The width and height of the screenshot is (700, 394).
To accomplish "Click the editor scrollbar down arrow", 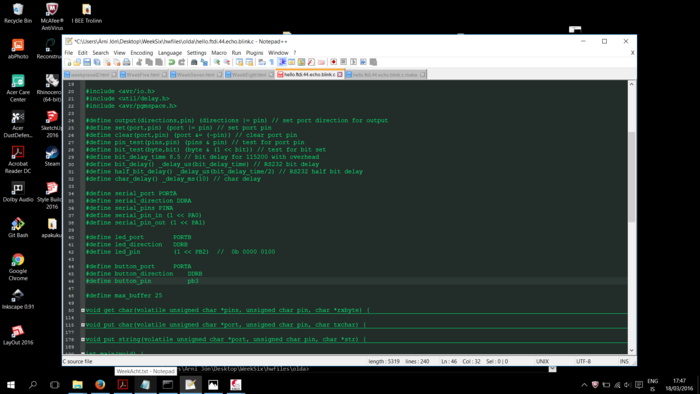I will pos(631,351).
